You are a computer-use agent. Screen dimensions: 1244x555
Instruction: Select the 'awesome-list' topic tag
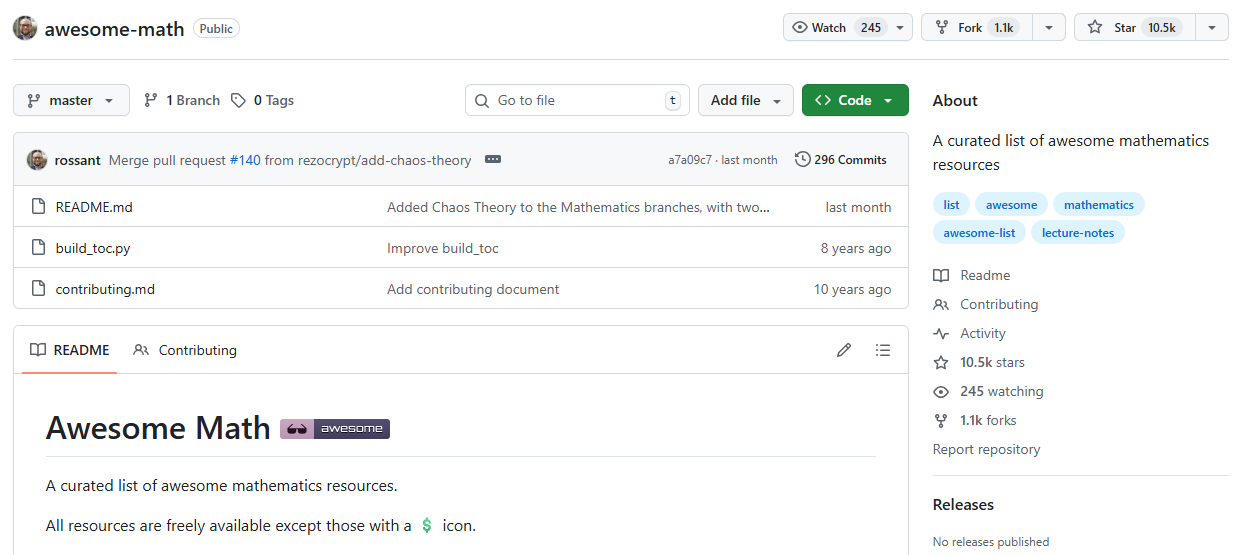(979, 233)
